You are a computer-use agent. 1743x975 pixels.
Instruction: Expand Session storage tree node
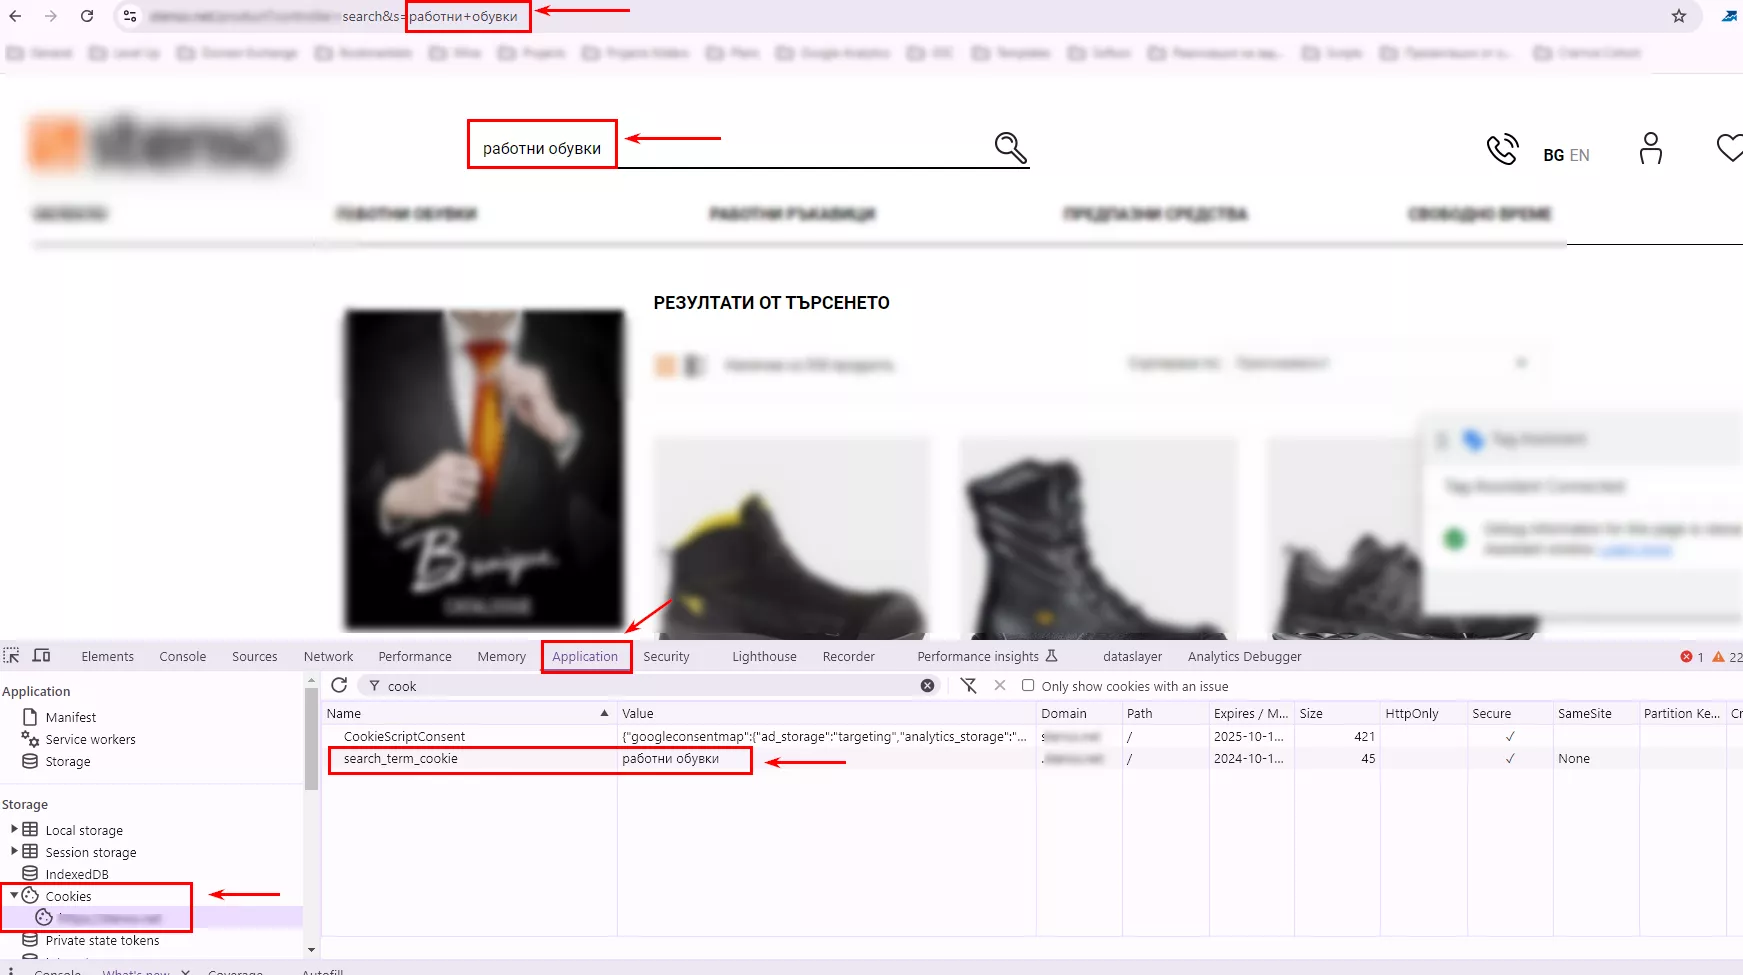(x=14, y=851)
